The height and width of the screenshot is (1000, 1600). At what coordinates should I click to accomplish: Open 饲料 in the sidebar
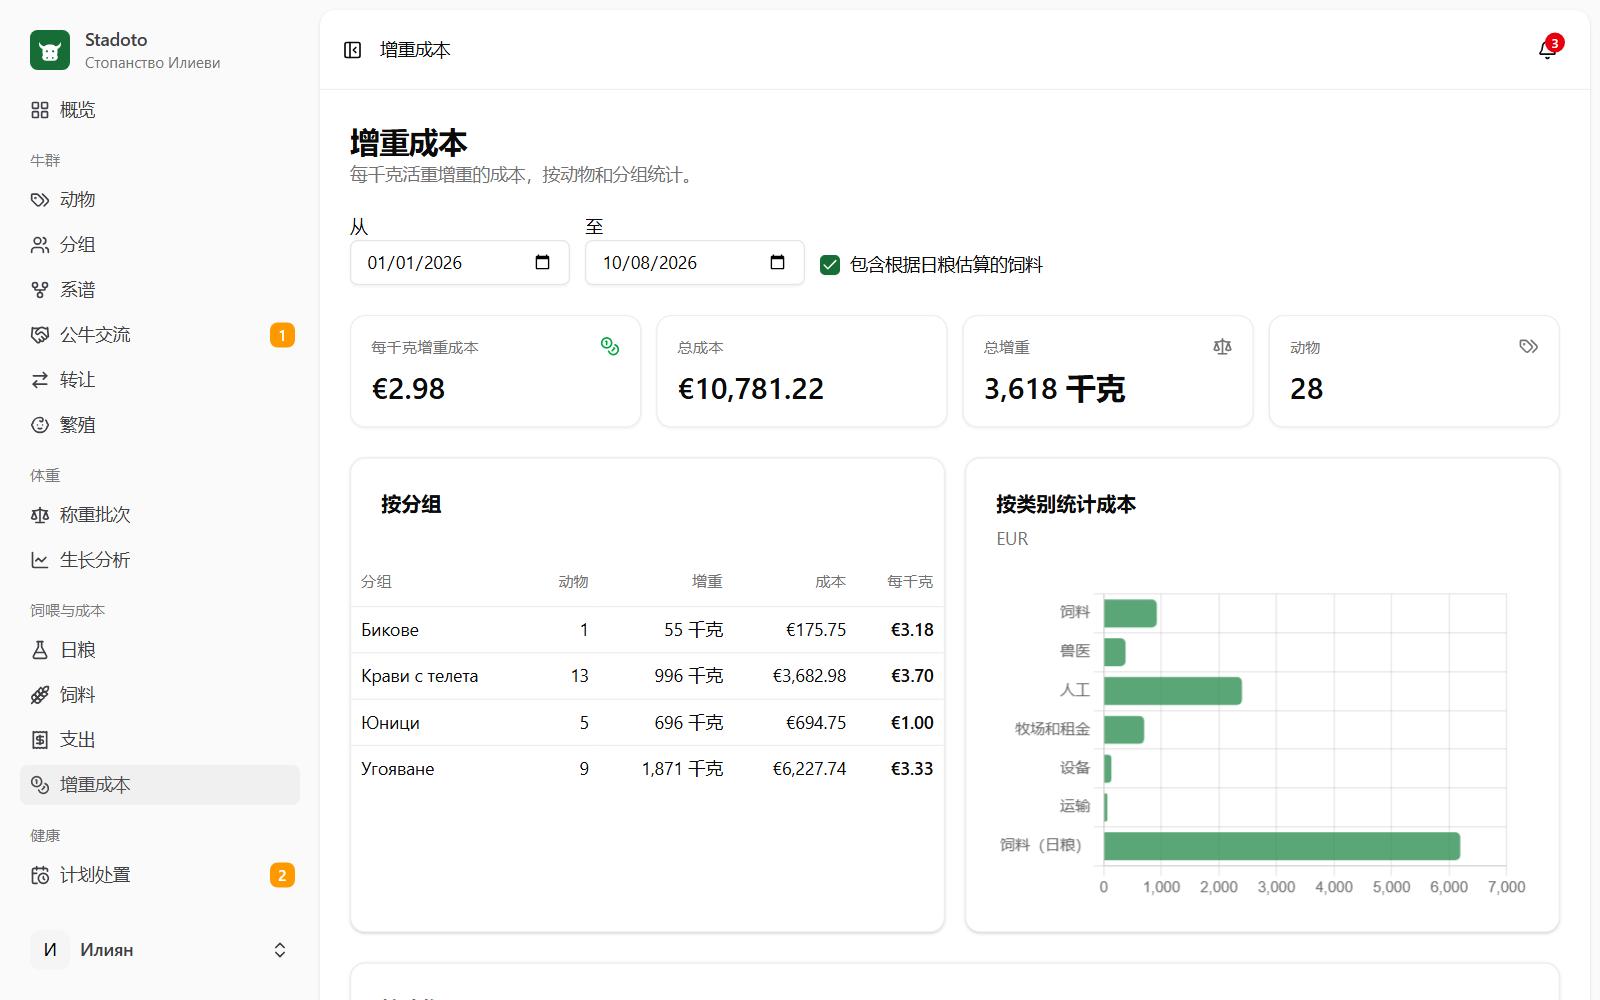click(x=160, y=695)
